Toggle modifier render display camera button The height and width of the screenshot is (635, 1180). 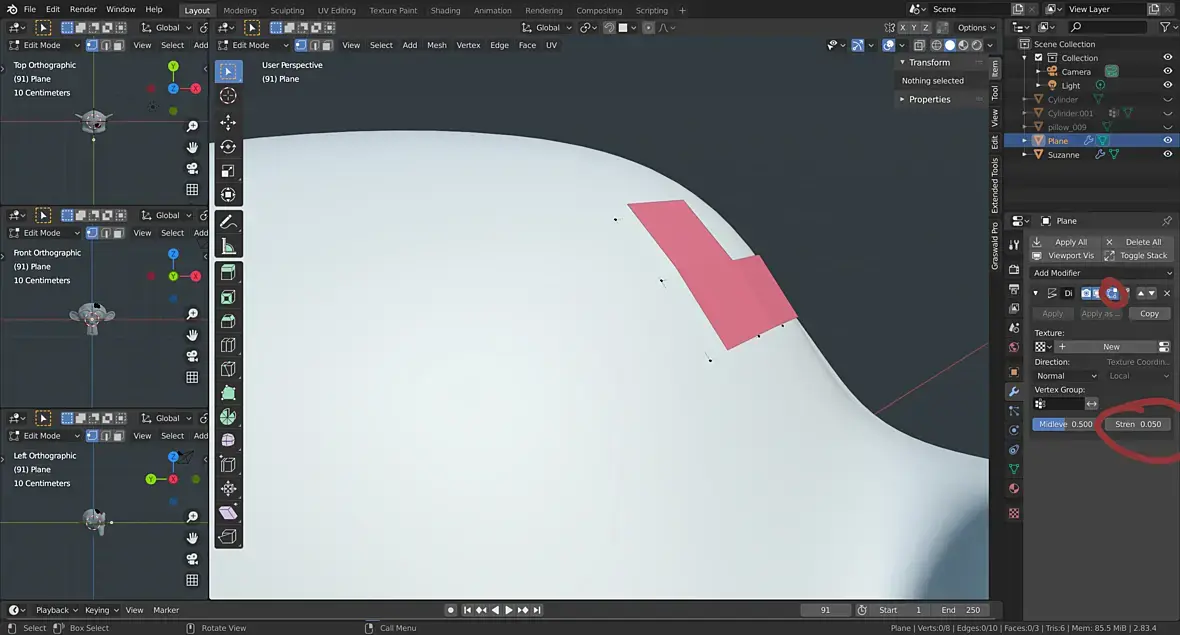click(1087, 293)
